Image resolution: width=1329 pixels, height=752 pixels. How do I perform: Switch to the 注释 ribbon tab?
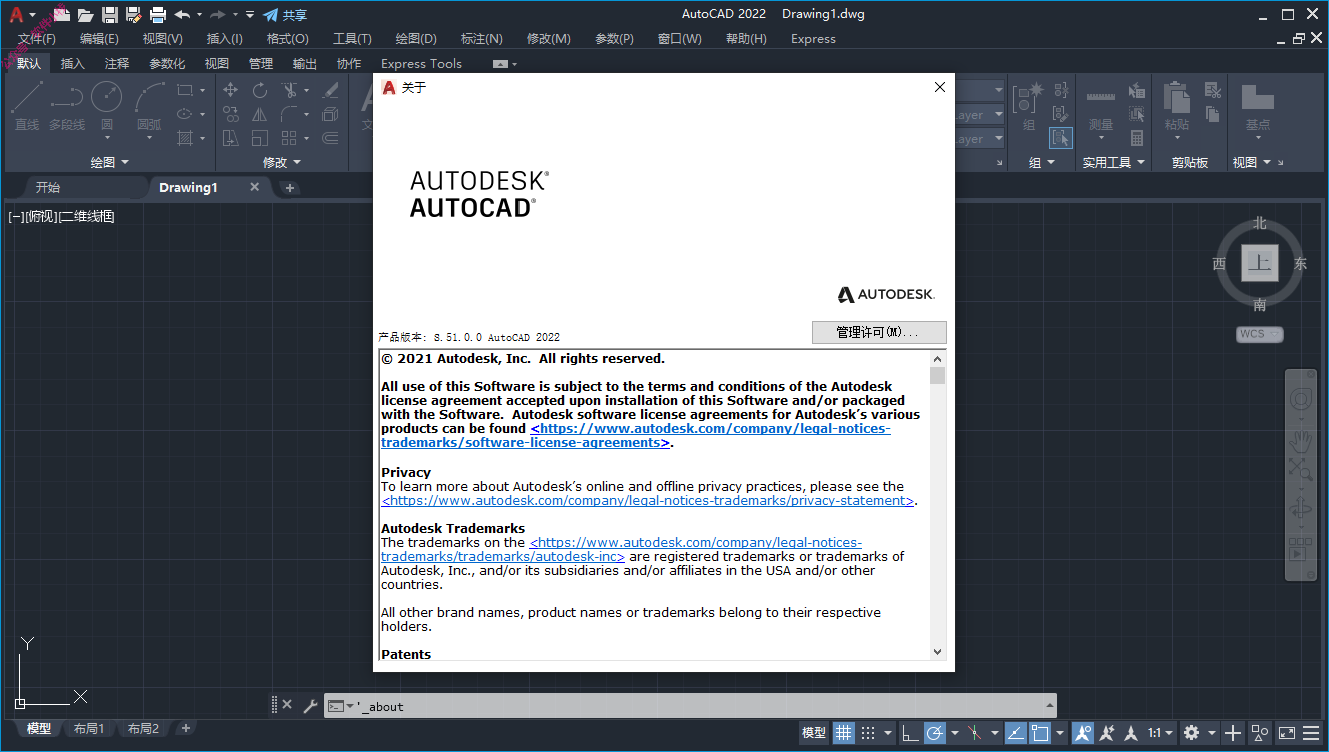pos(117,63)
